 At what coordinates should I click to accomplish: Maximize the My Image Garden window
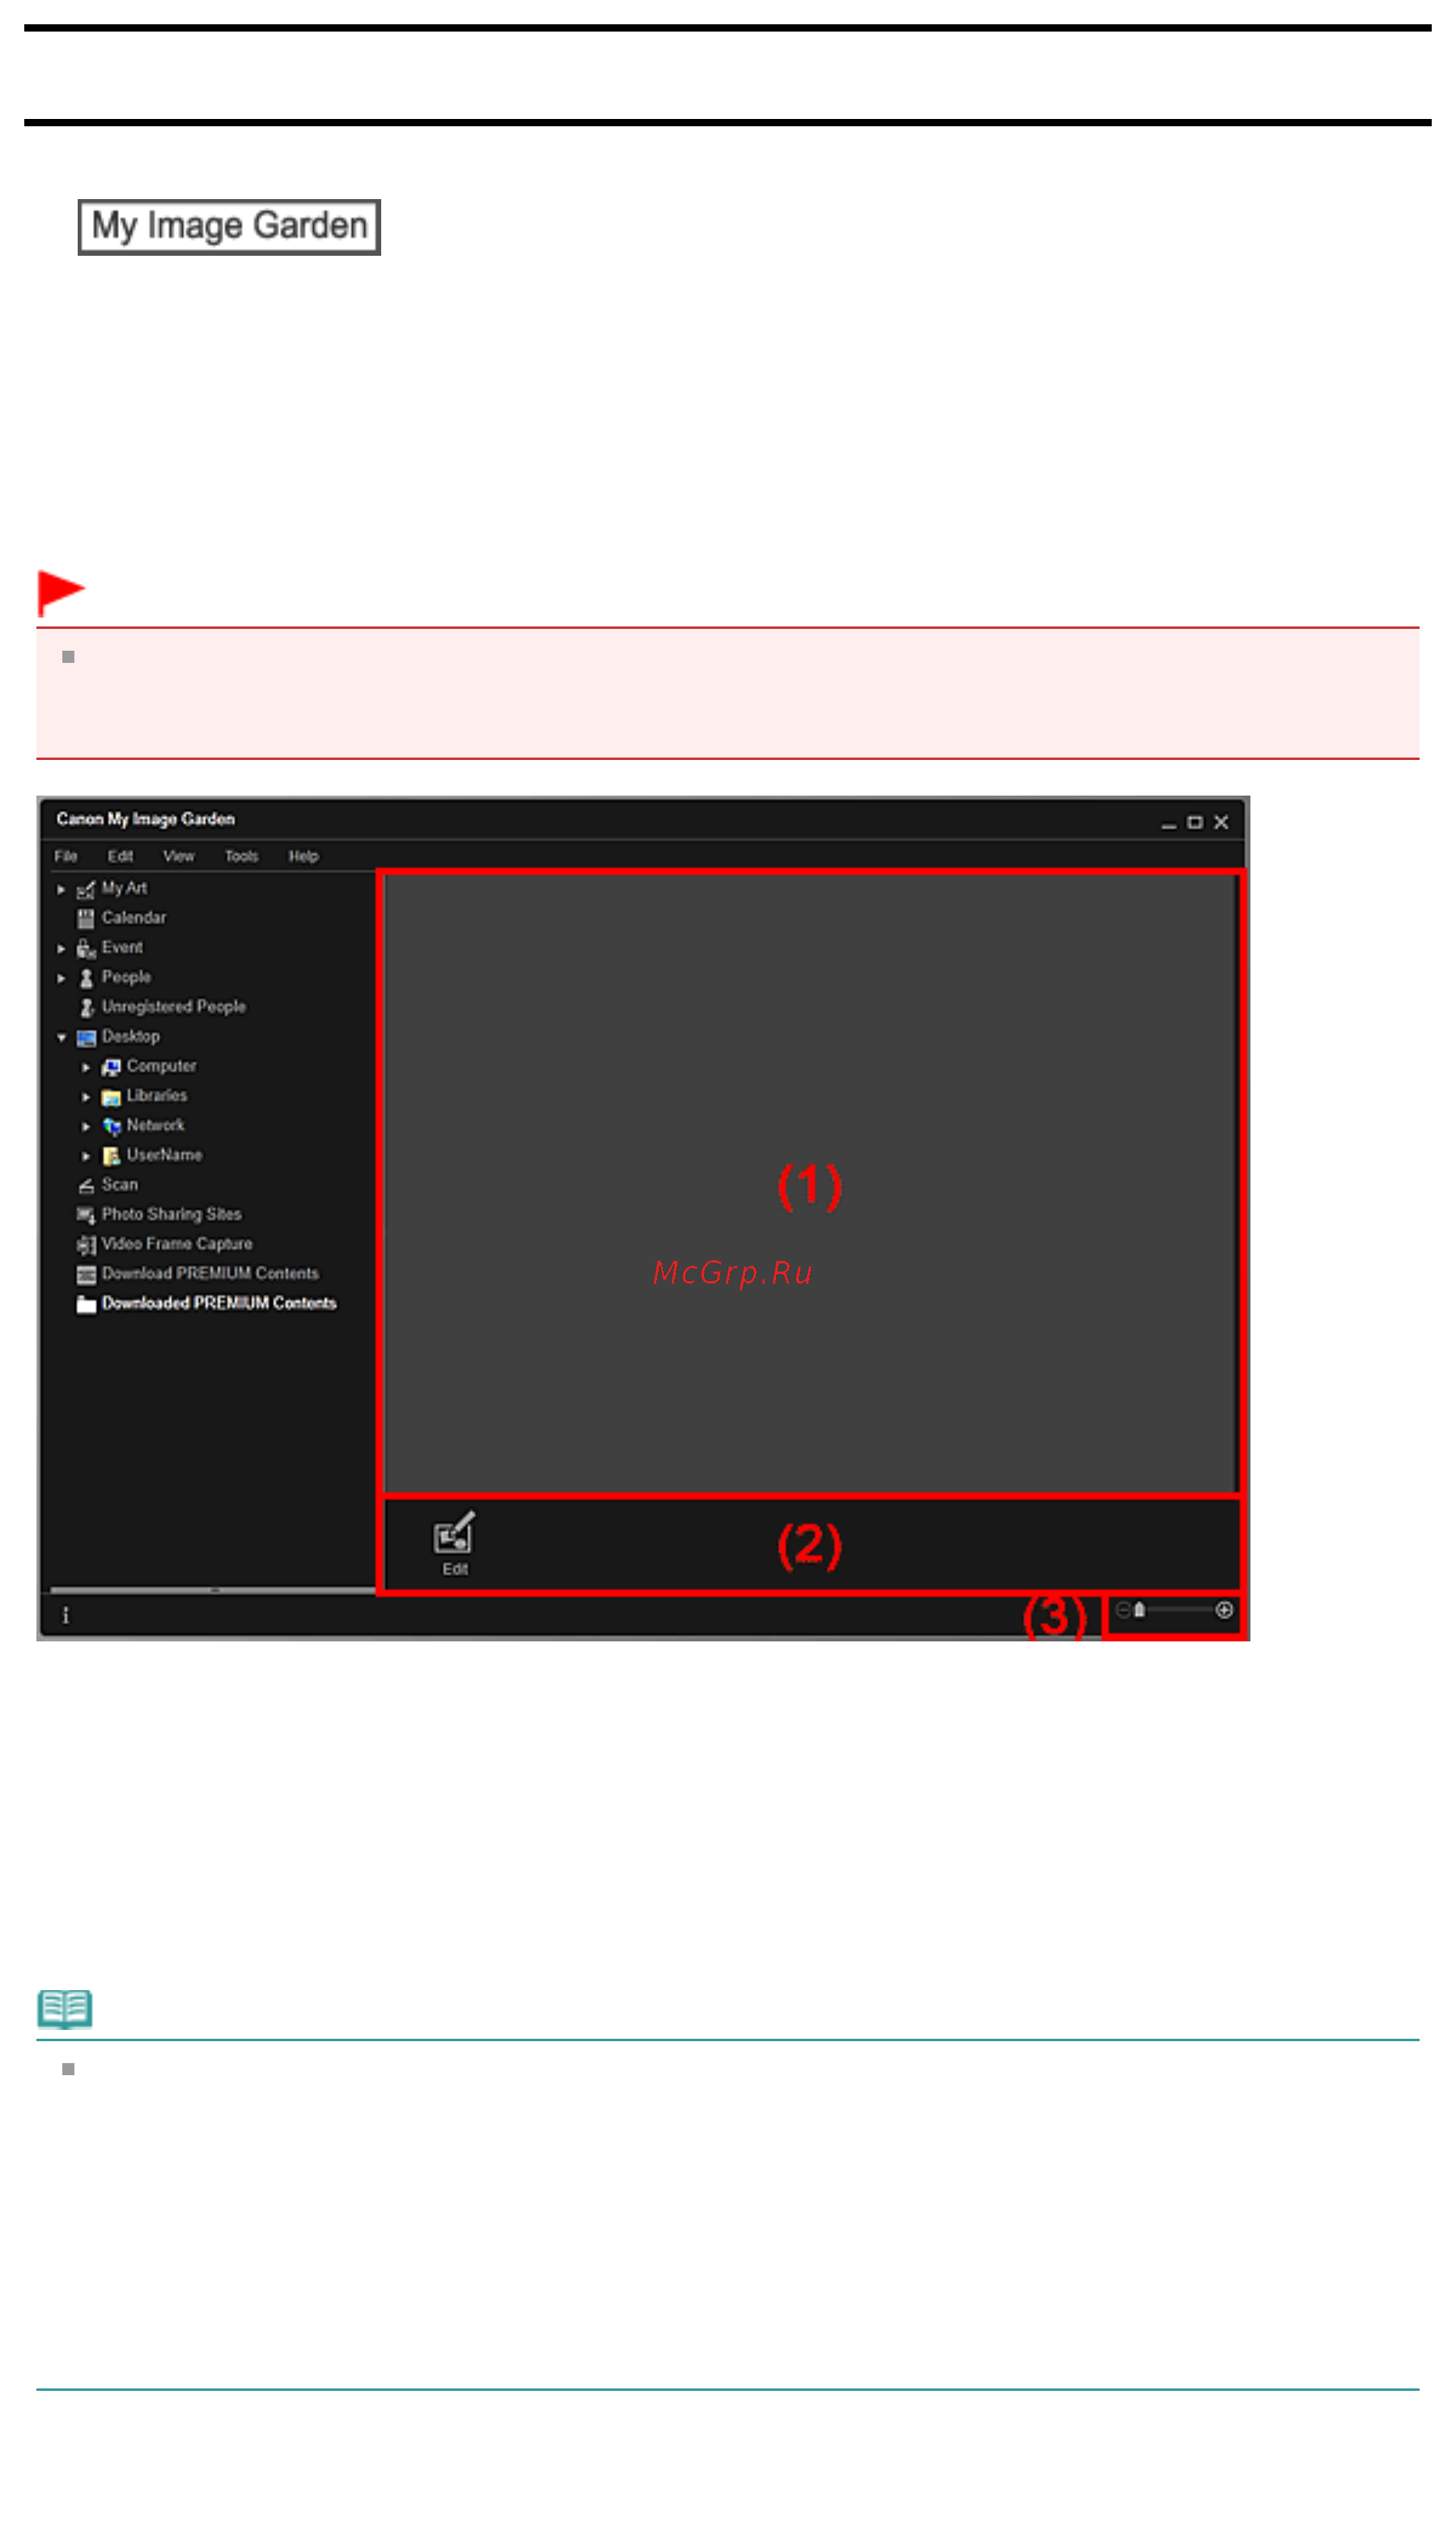(x=1195, y=823)
